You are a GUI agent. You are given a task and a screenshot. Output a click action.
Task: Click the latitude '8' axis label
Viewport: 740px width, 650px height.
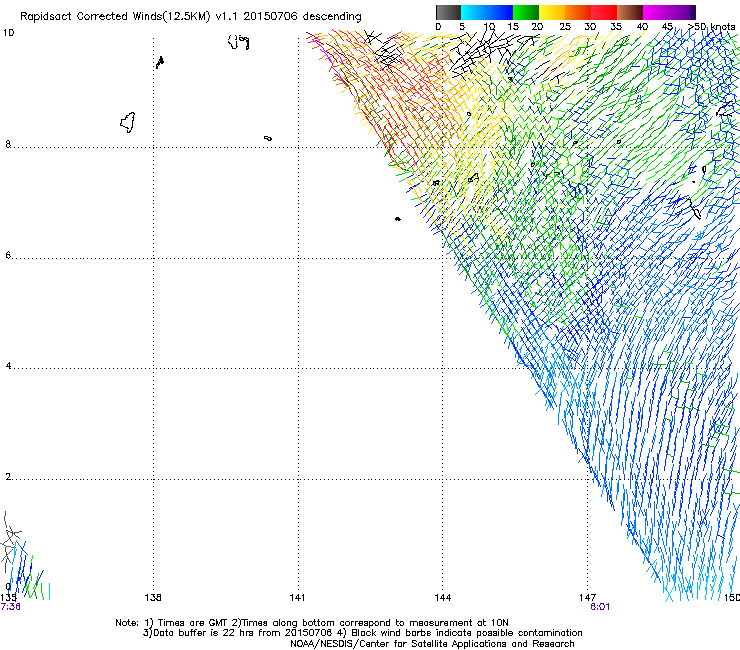click(8, 144)
